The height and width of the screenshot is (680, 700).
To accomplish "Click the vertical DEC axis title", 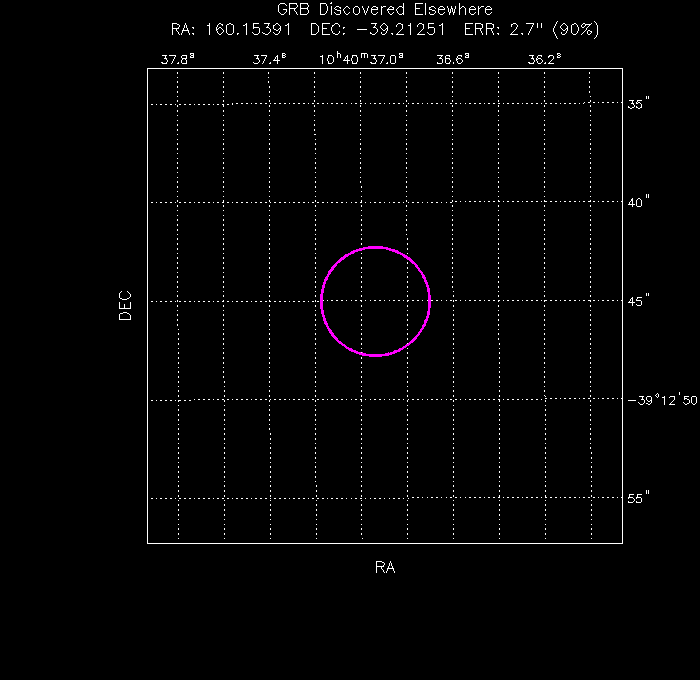I will (x=125, y=306).
